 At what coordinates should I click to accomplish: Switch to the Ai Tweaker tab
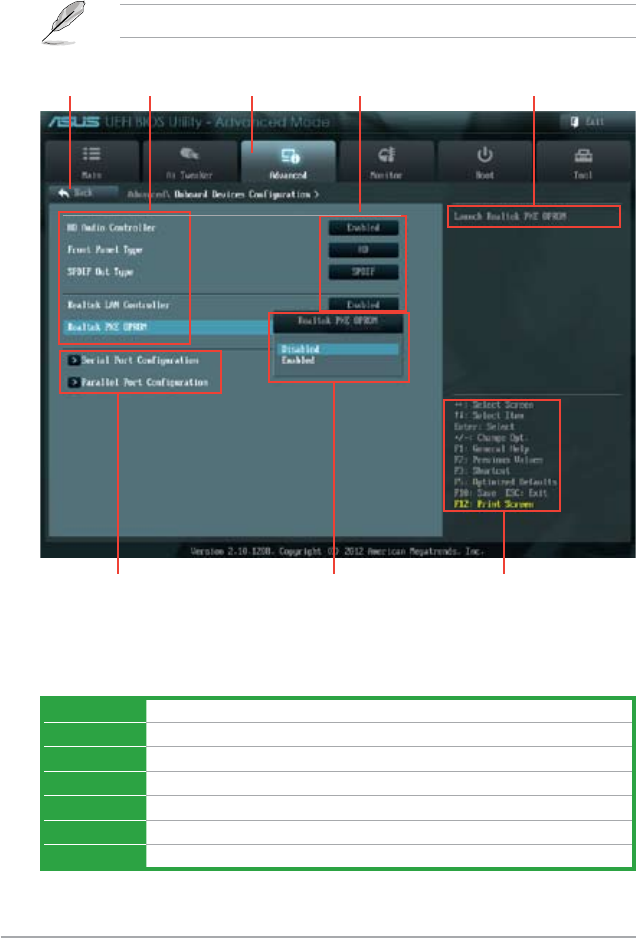coord(189,162)
